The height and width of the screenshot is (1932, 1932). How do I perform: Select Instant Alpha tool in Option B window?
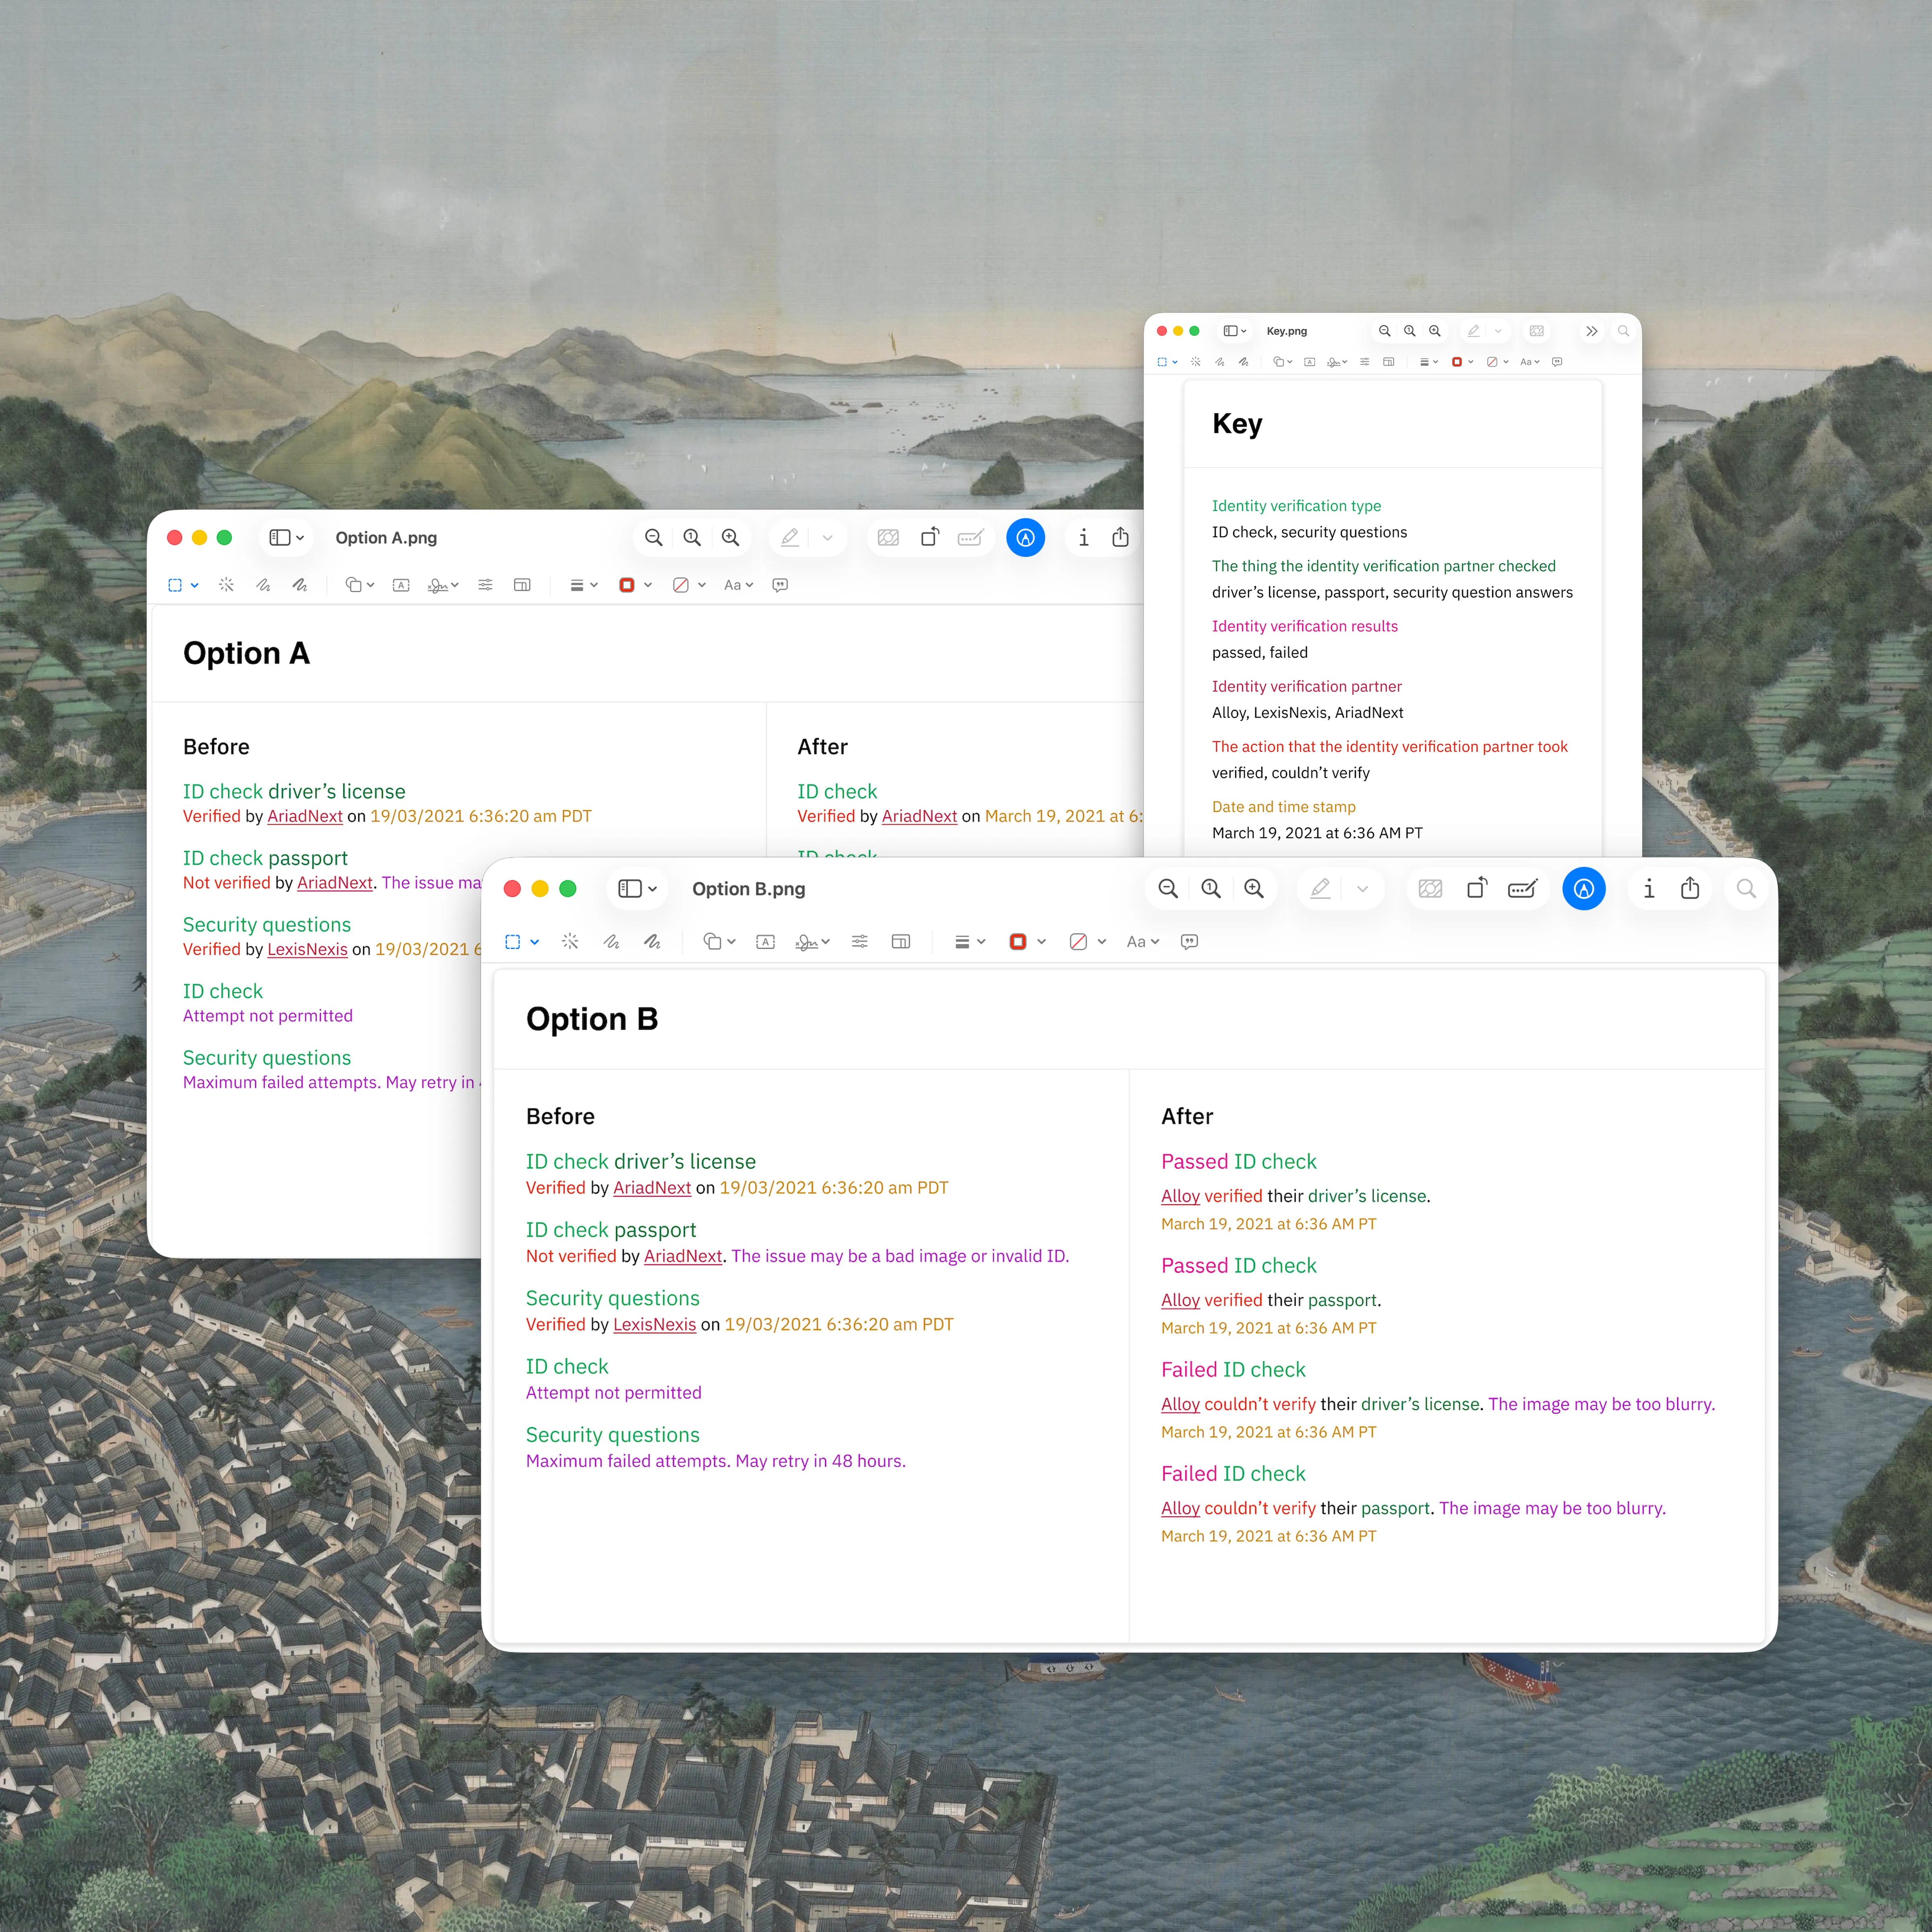[570, 942]
